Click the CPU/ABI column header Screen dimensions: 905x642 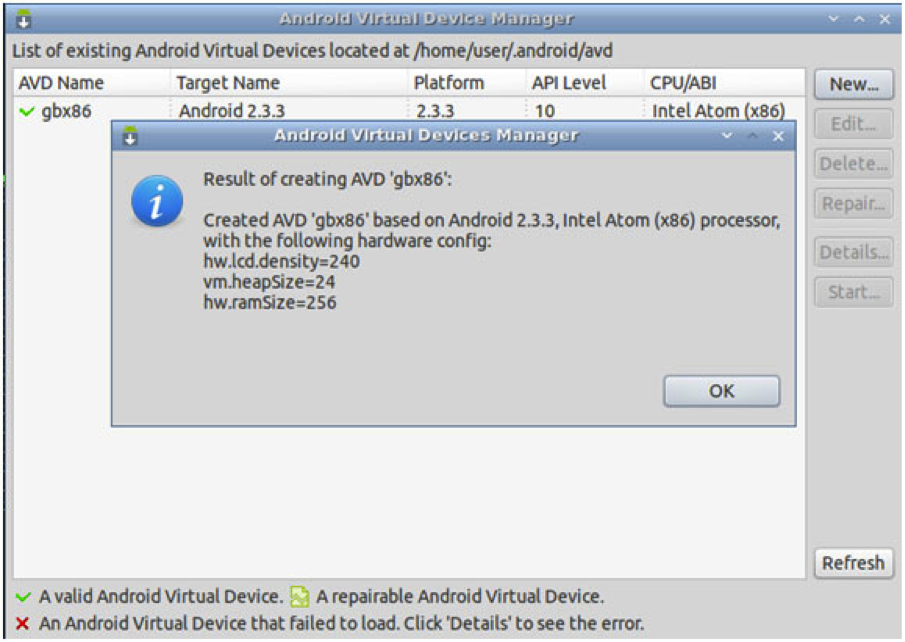pos(683,83)
